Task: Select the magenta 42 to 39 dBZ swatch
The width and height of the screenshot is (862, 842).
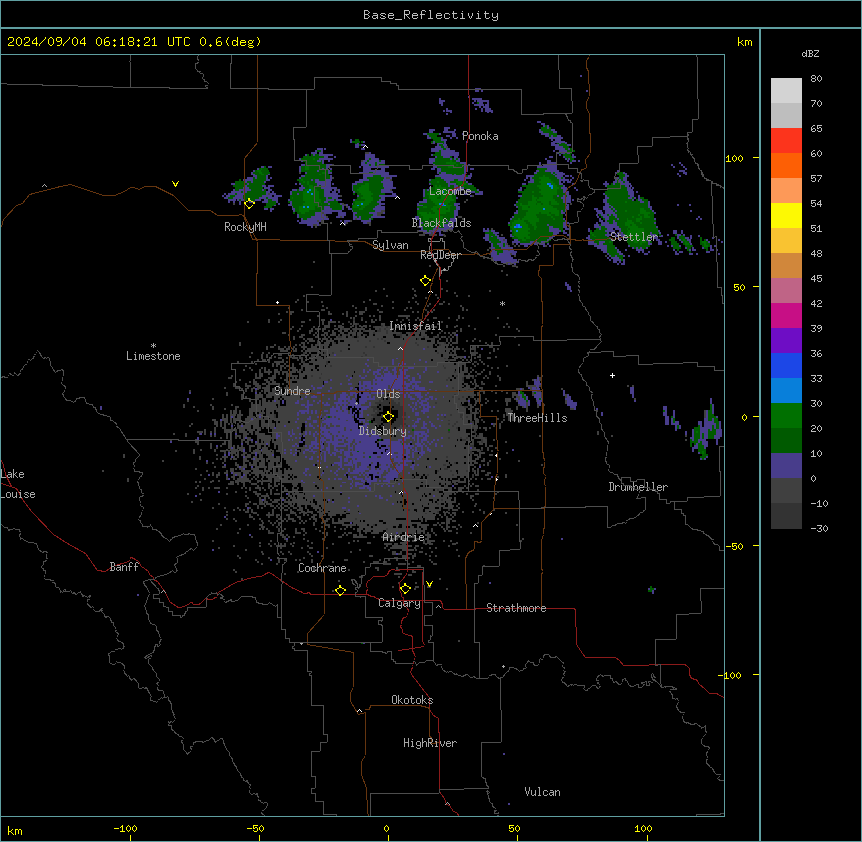Action: point(786,315)
